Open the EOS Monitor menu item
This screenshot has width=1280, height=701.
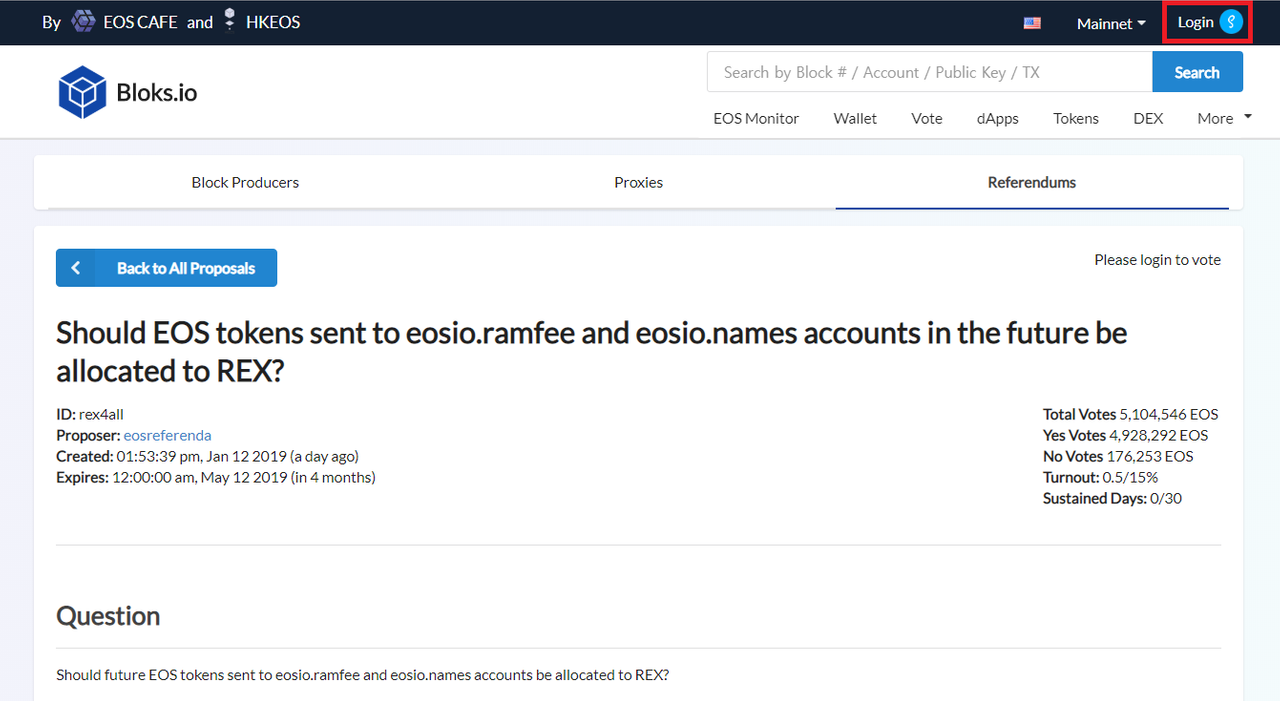756,118
